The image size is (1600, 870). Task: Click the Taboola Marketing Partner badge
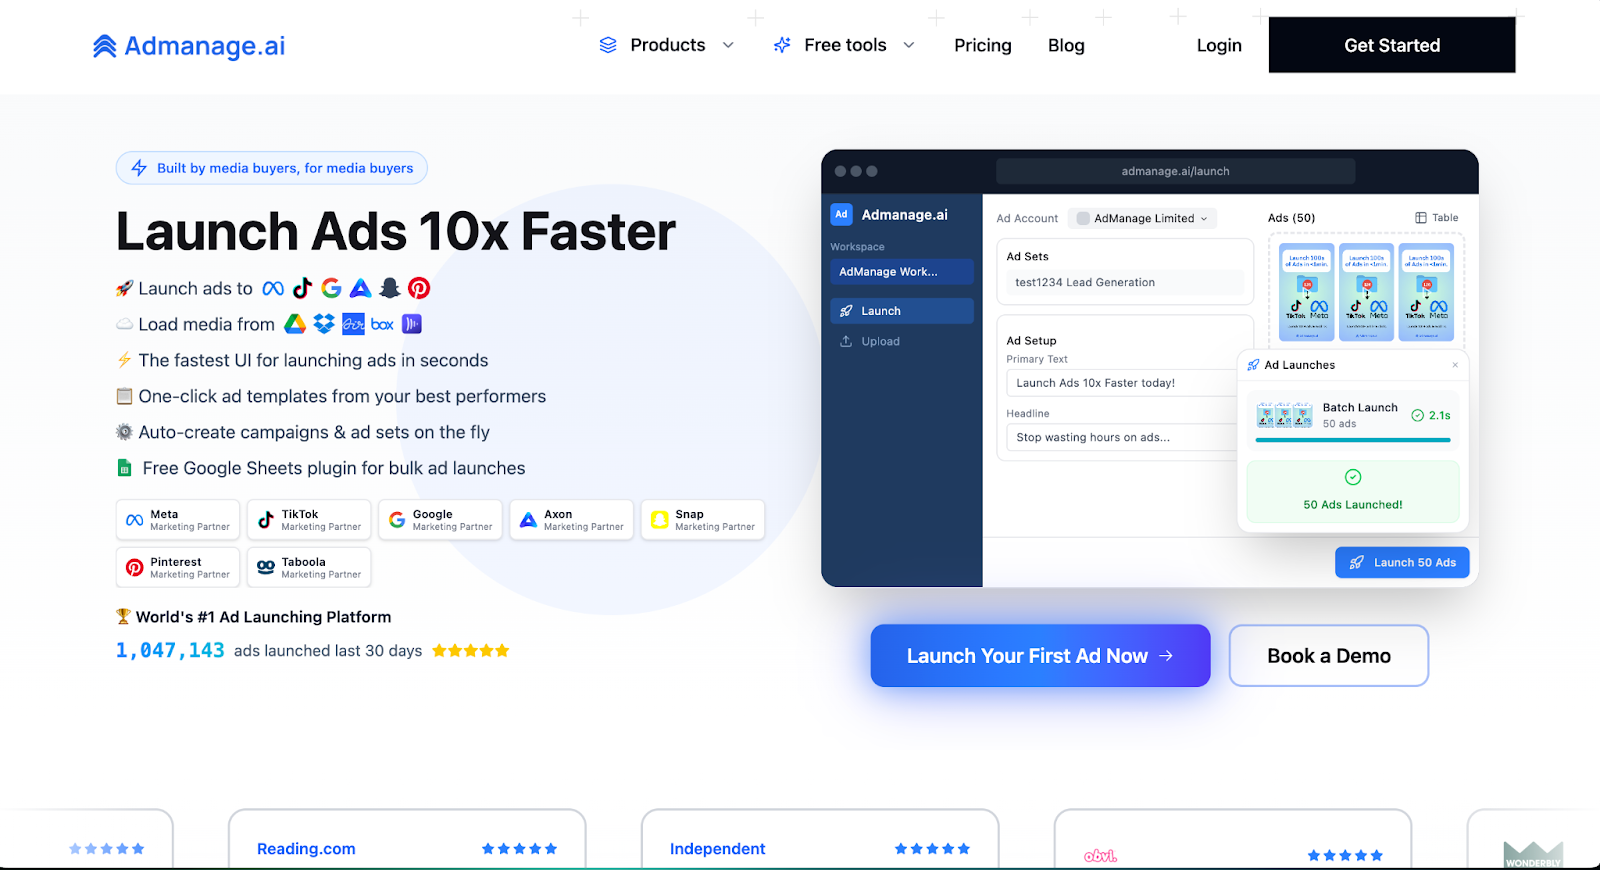click(x=309, y=567)
